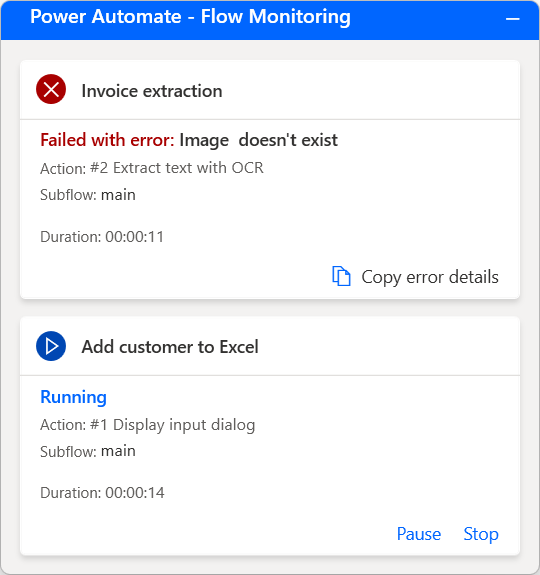Copy error details of failed flow
This screenshot has width=540, height=575.
[x=415, y=276]
